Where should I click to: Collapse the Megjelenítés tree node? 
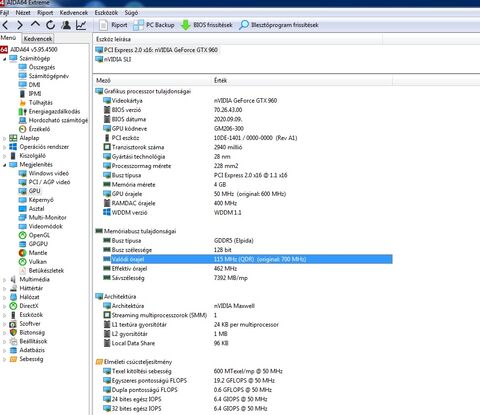coord(5,165)
